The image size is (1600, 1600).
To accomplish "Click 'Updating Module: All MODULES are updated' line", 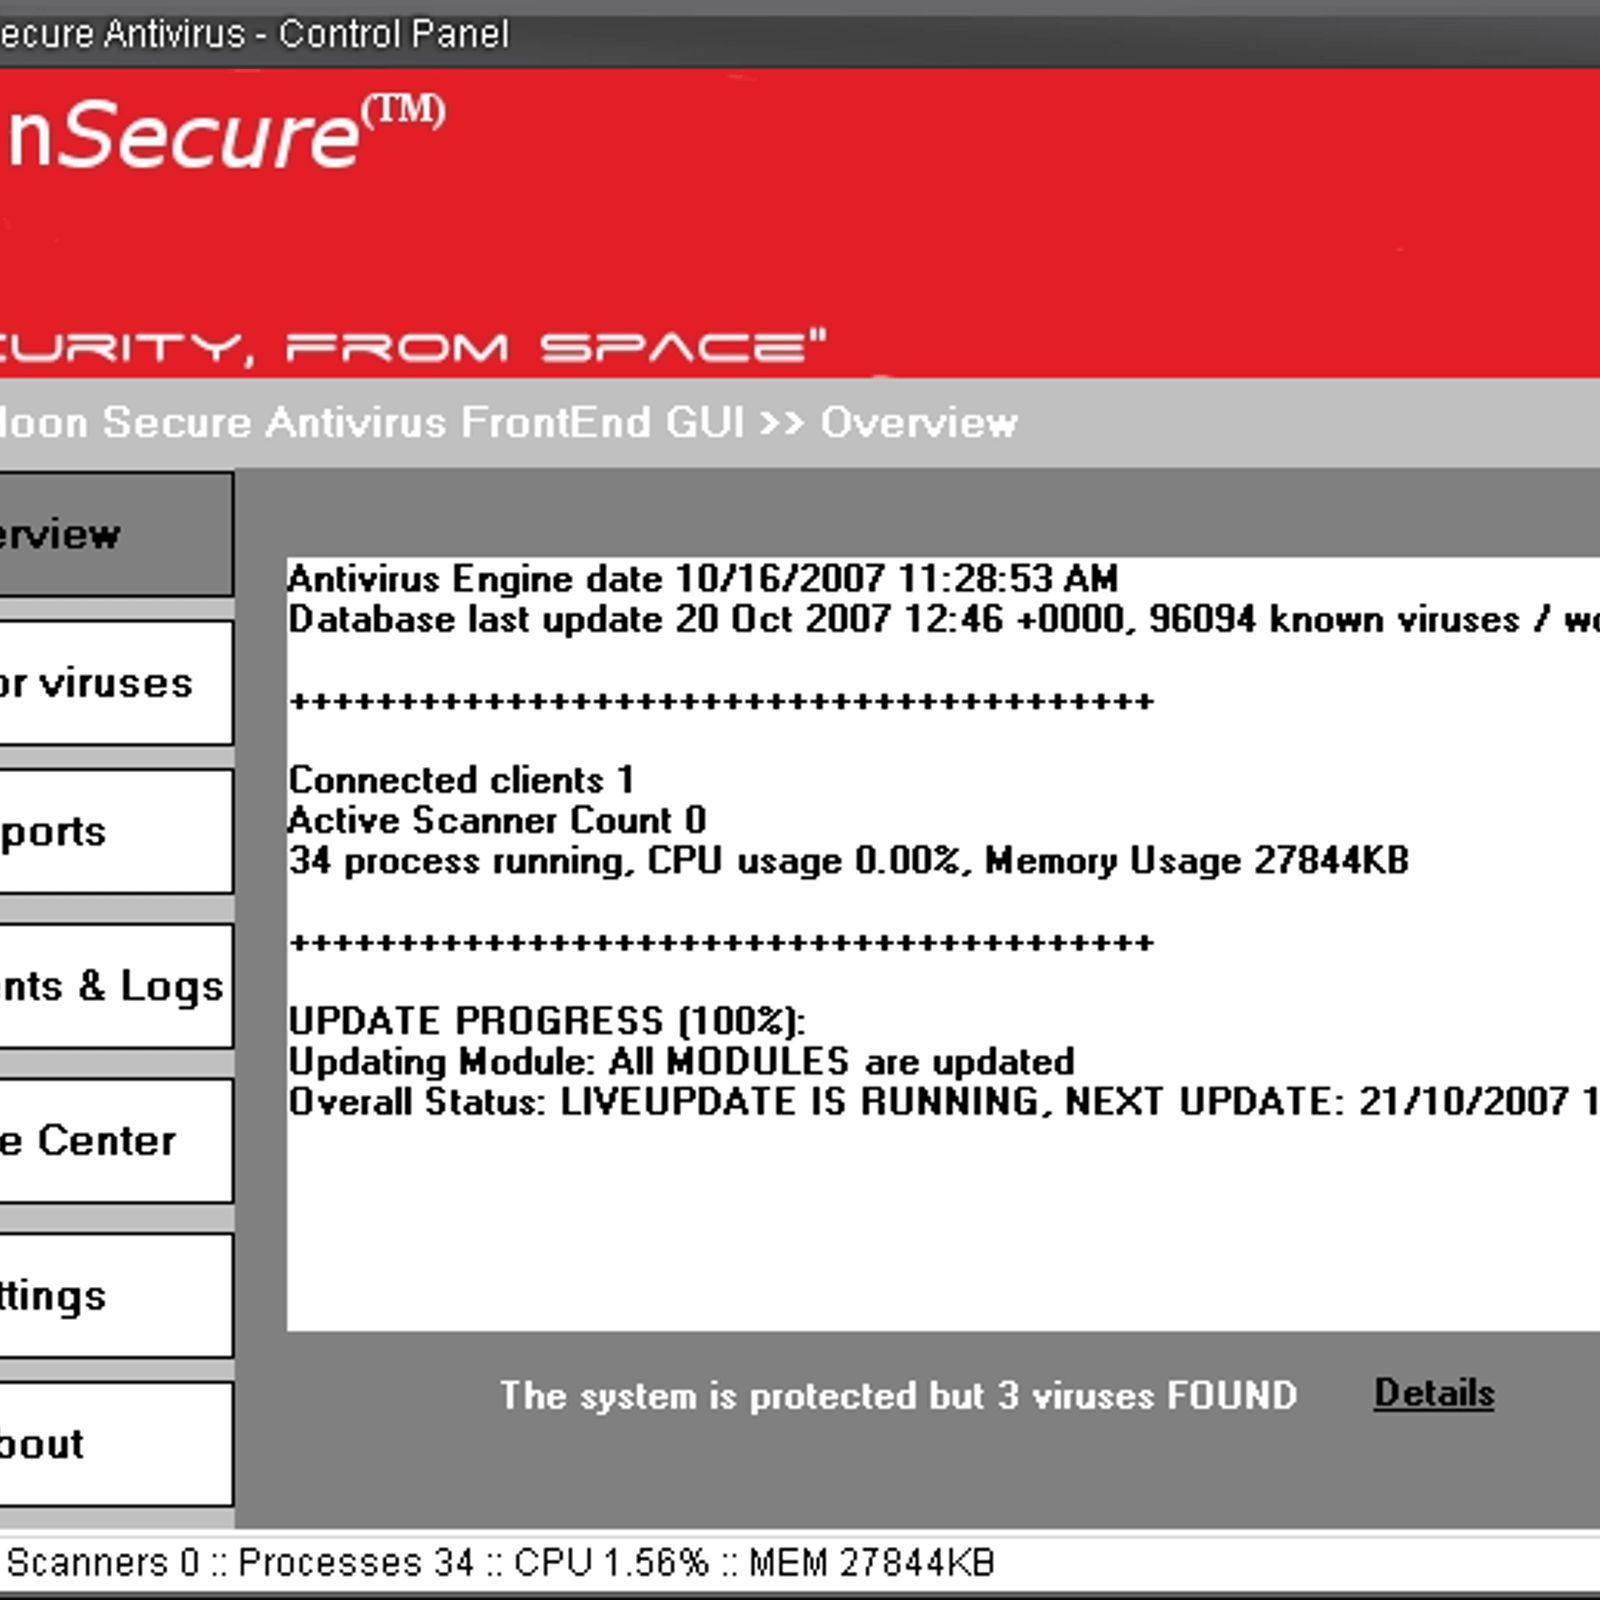I will pos(681,1061).
